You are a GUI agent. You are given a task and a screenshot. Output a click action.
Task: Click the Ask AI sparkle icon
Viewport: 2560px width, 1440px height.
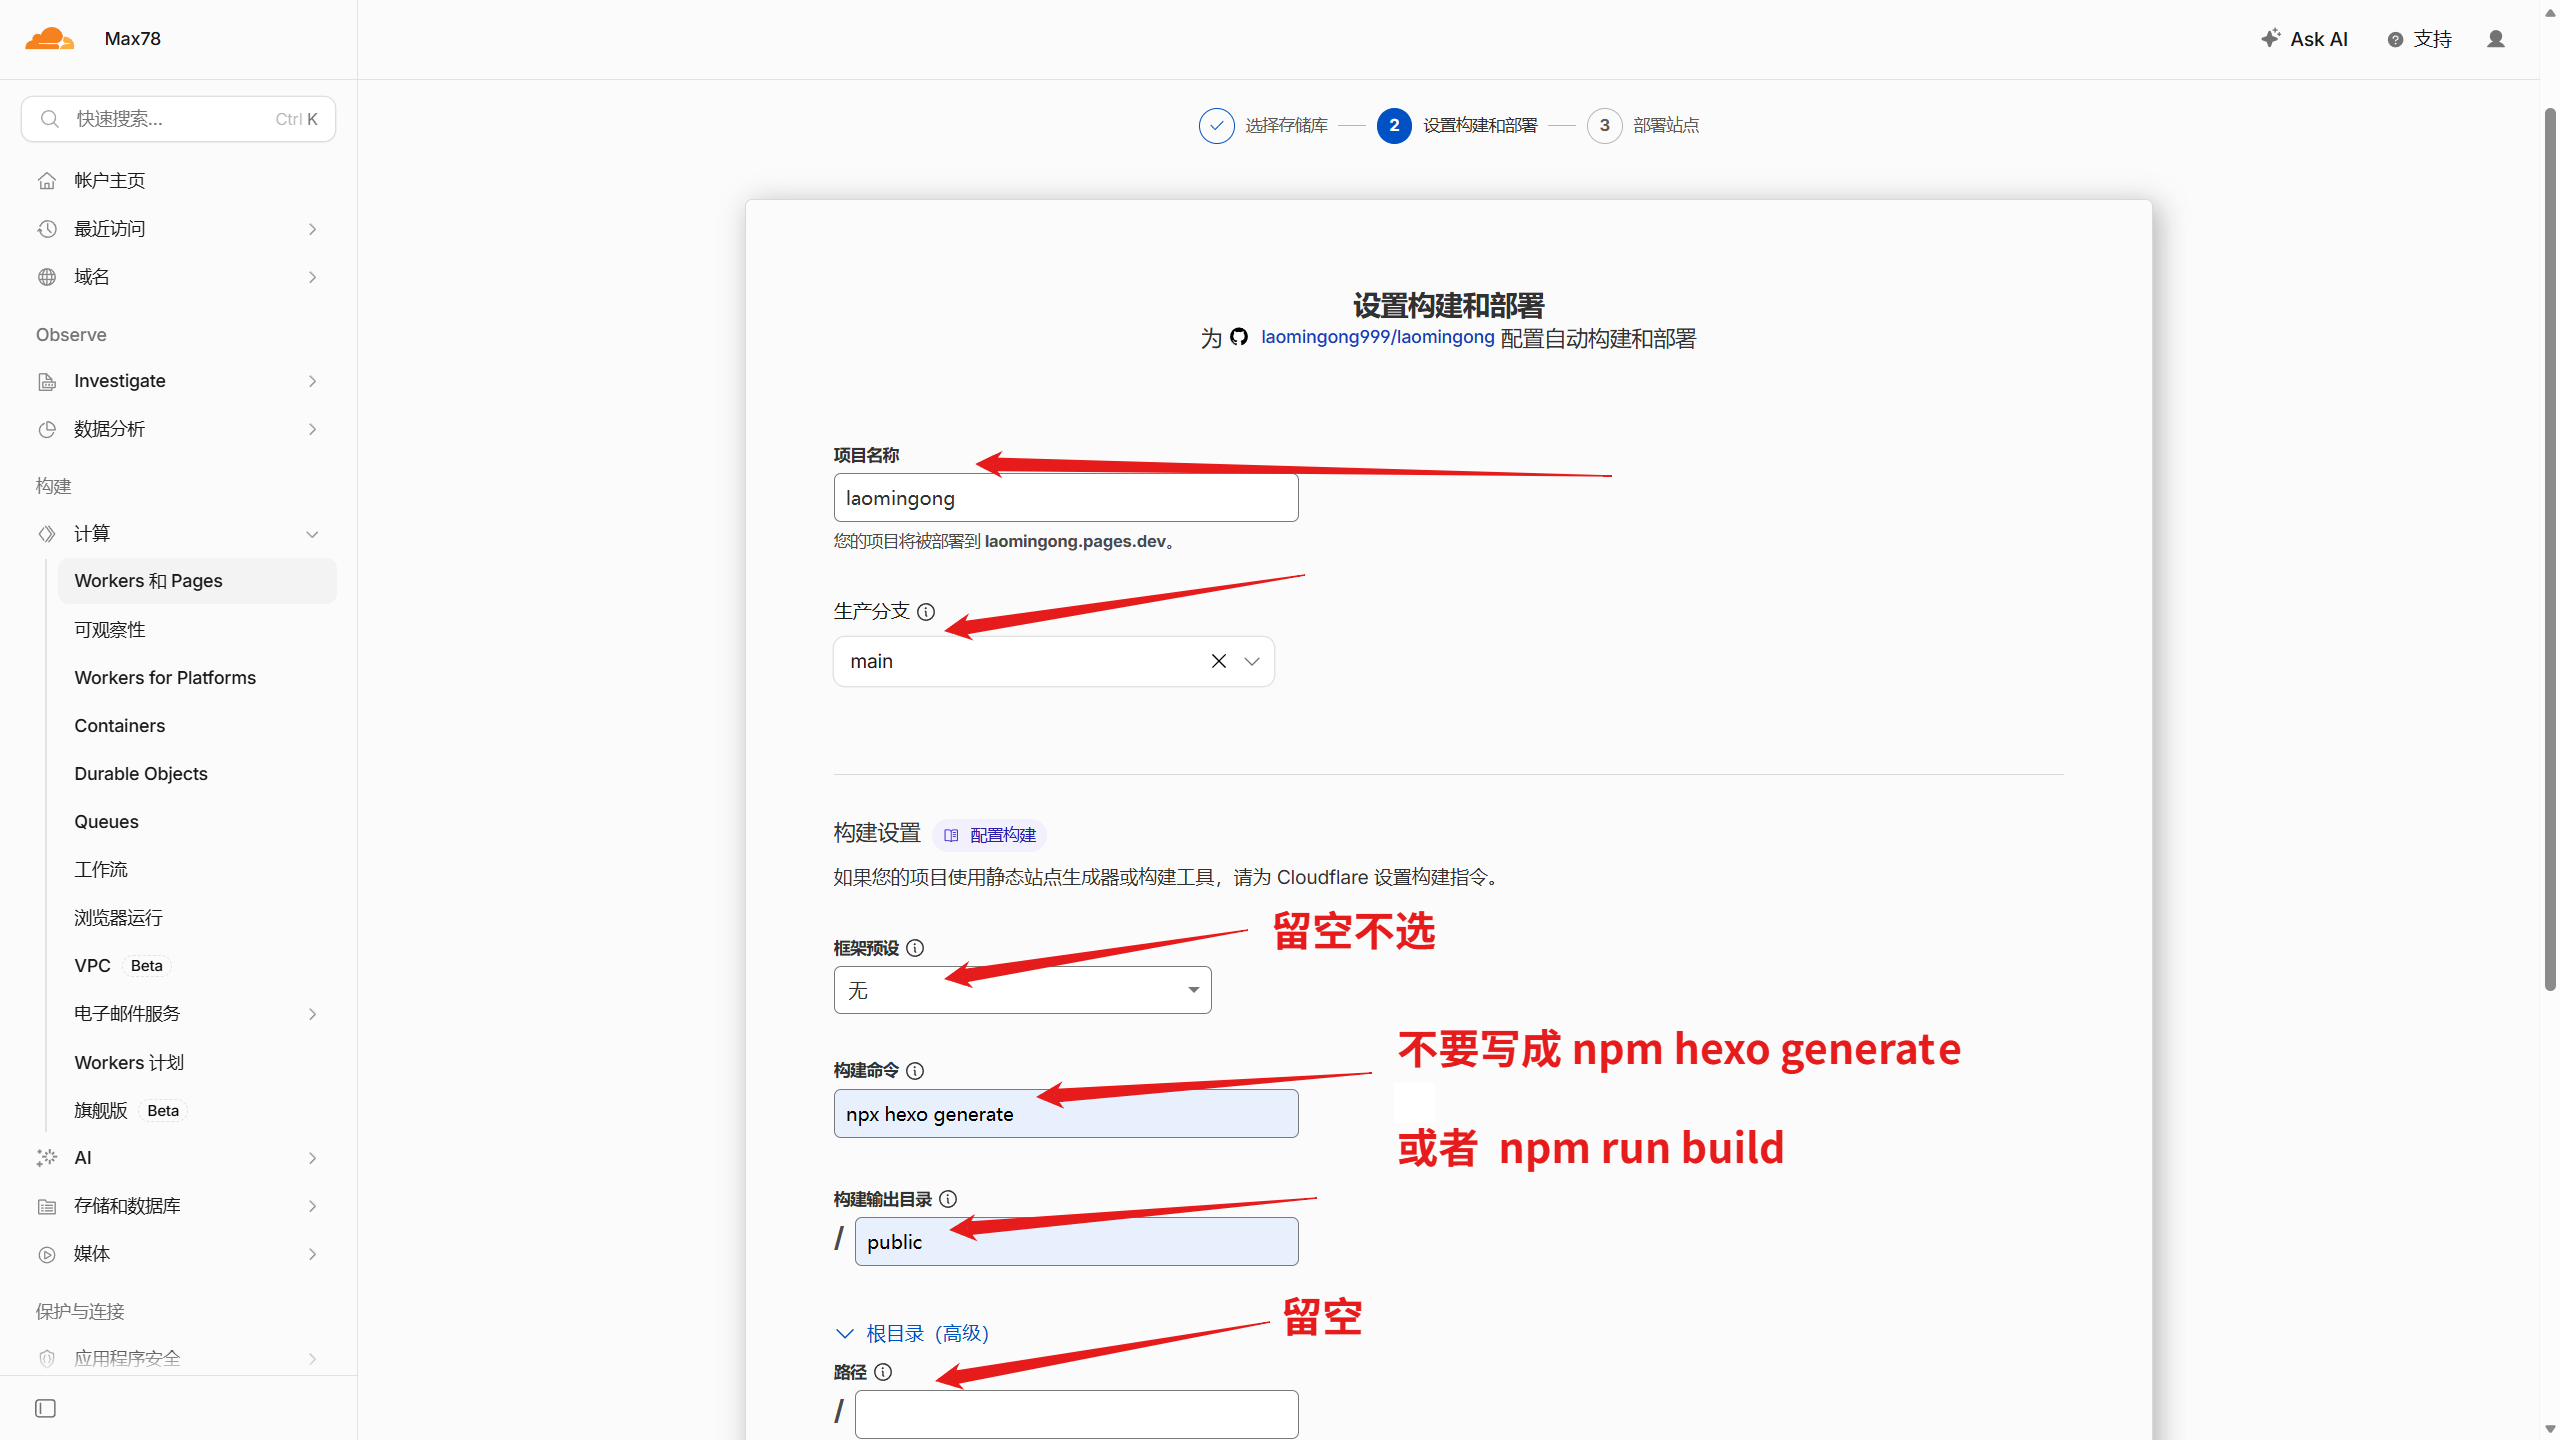tap(2271, 38)
